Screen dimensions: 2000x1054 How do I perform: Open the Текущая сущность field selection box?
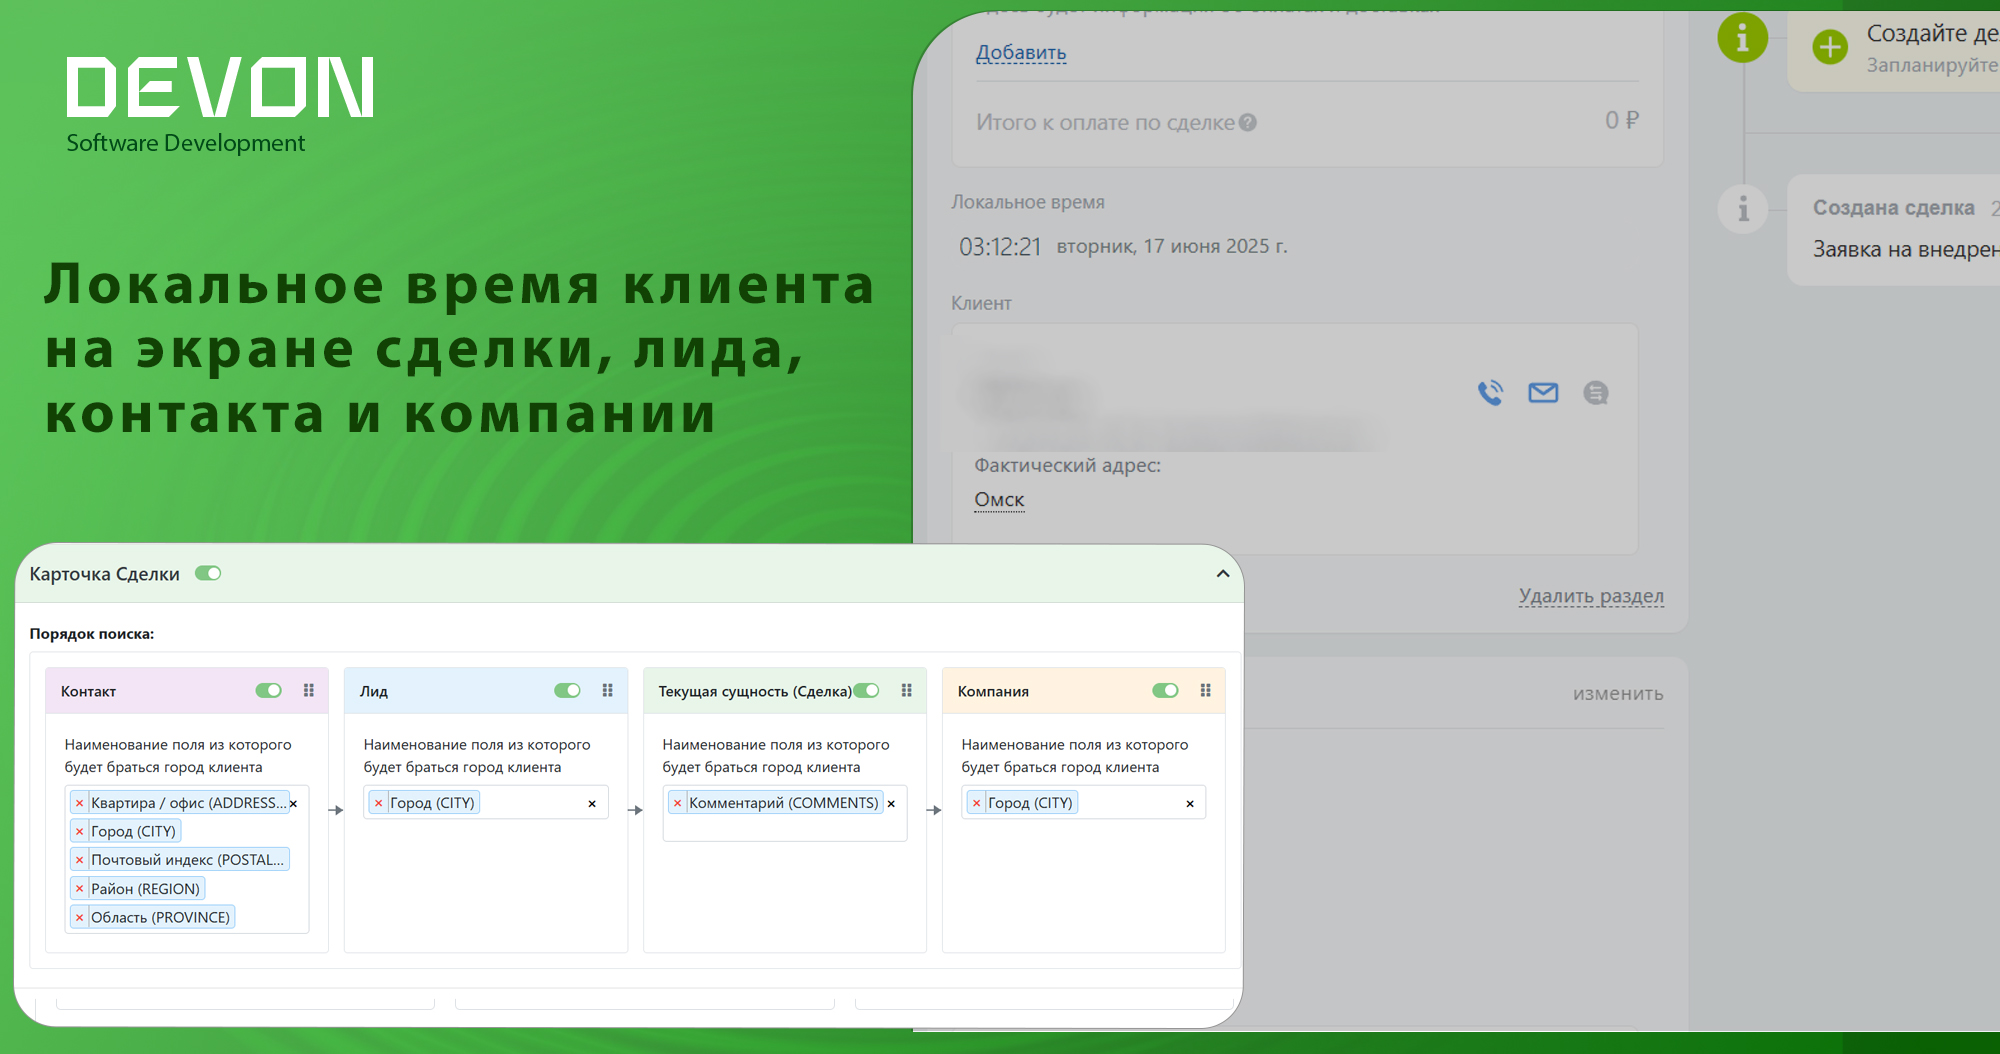785,814
